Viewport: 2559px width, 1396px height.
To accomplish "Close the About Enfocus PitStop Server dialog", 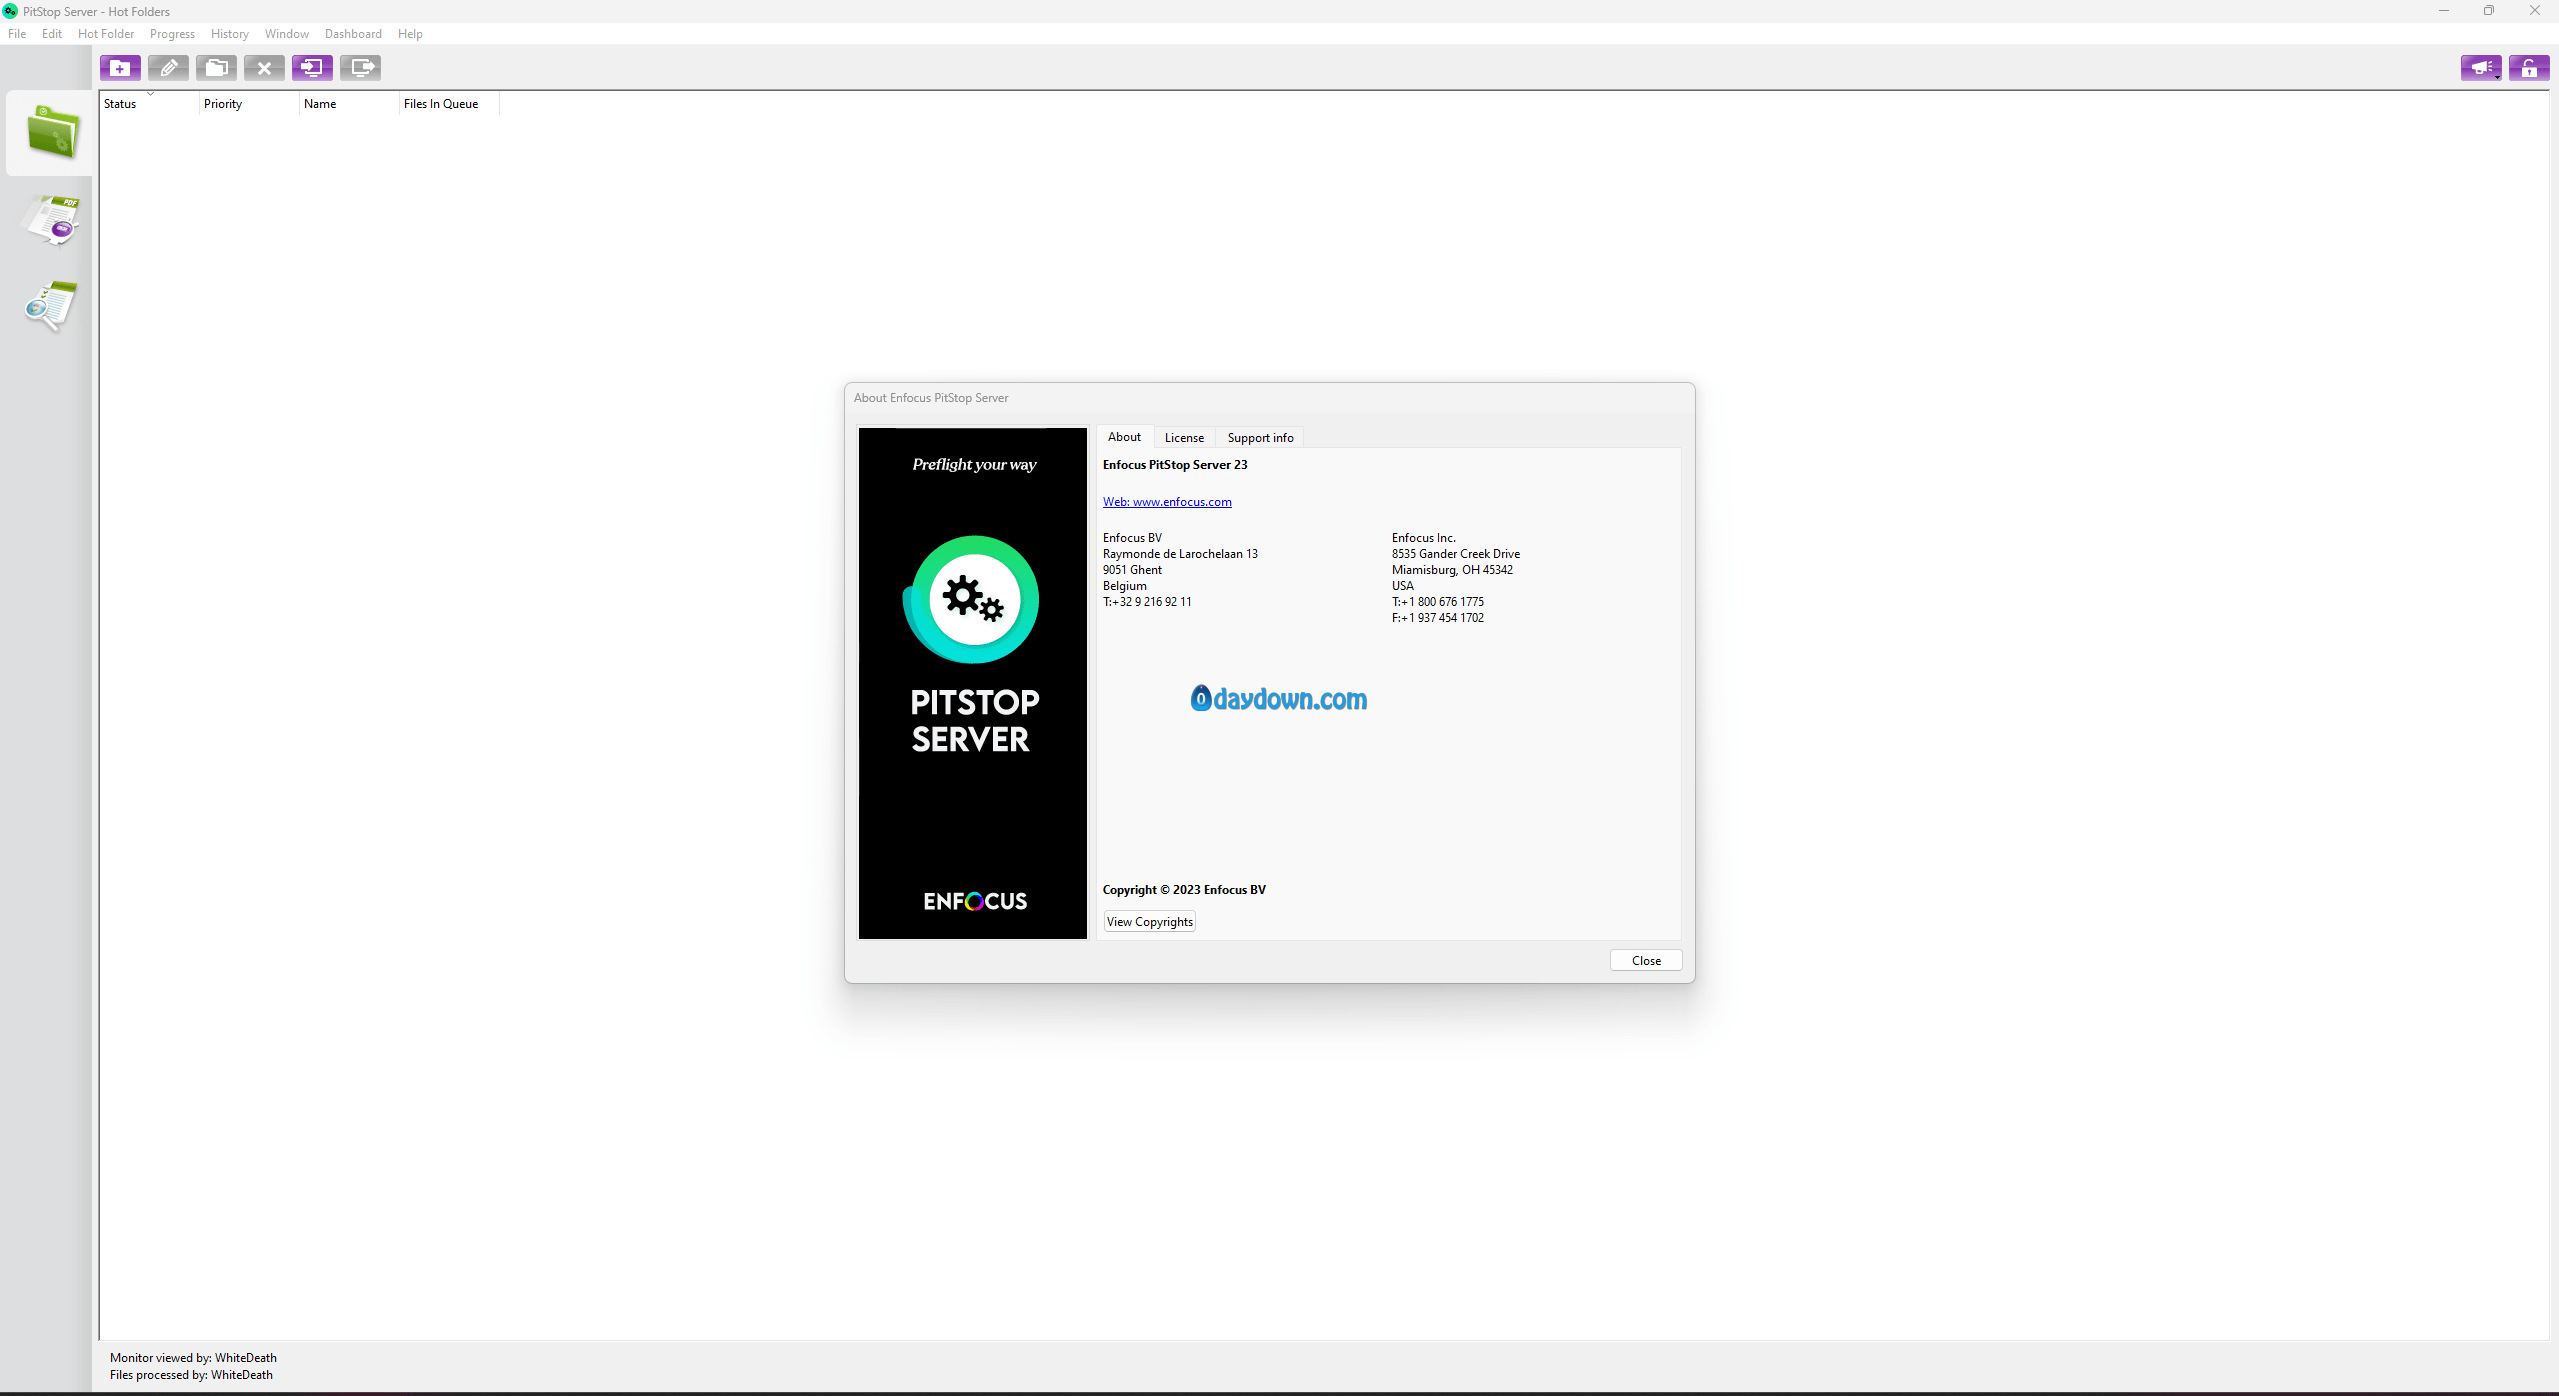I will pos(1646,961).
